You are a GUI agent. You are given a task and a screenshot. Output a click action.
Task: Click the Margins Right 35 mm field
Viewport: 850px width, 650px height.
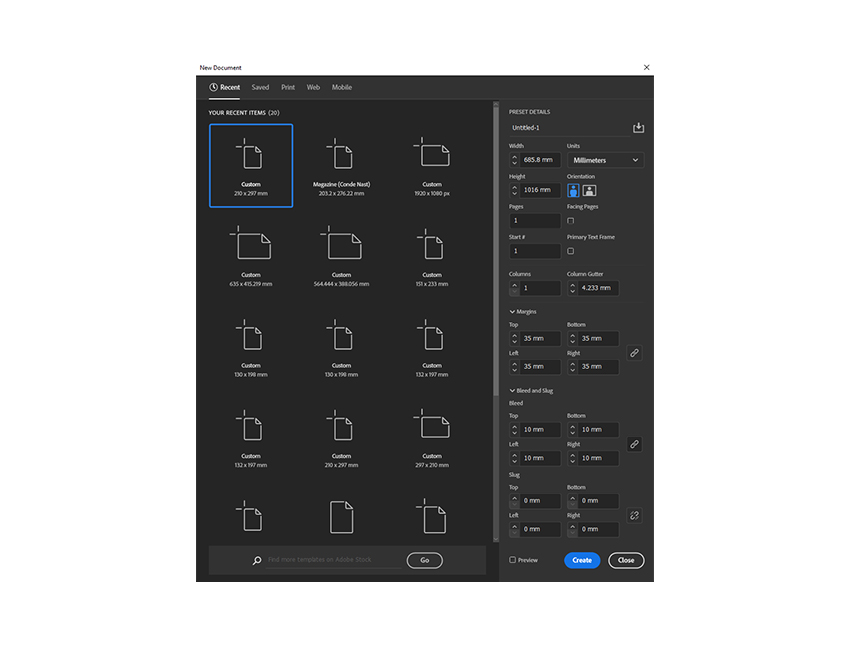coord(598,366)
